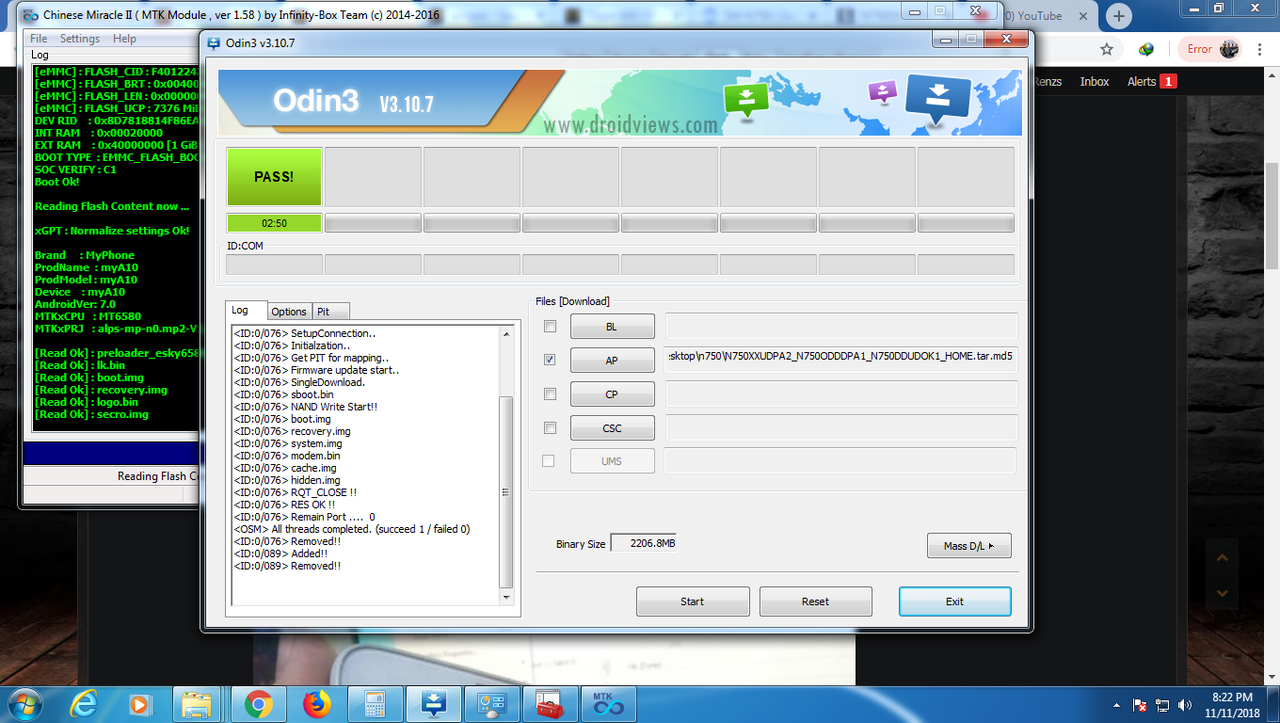Click the AP file button
The width and height of the screenshot is (1280, 723).
pos(612,361)
